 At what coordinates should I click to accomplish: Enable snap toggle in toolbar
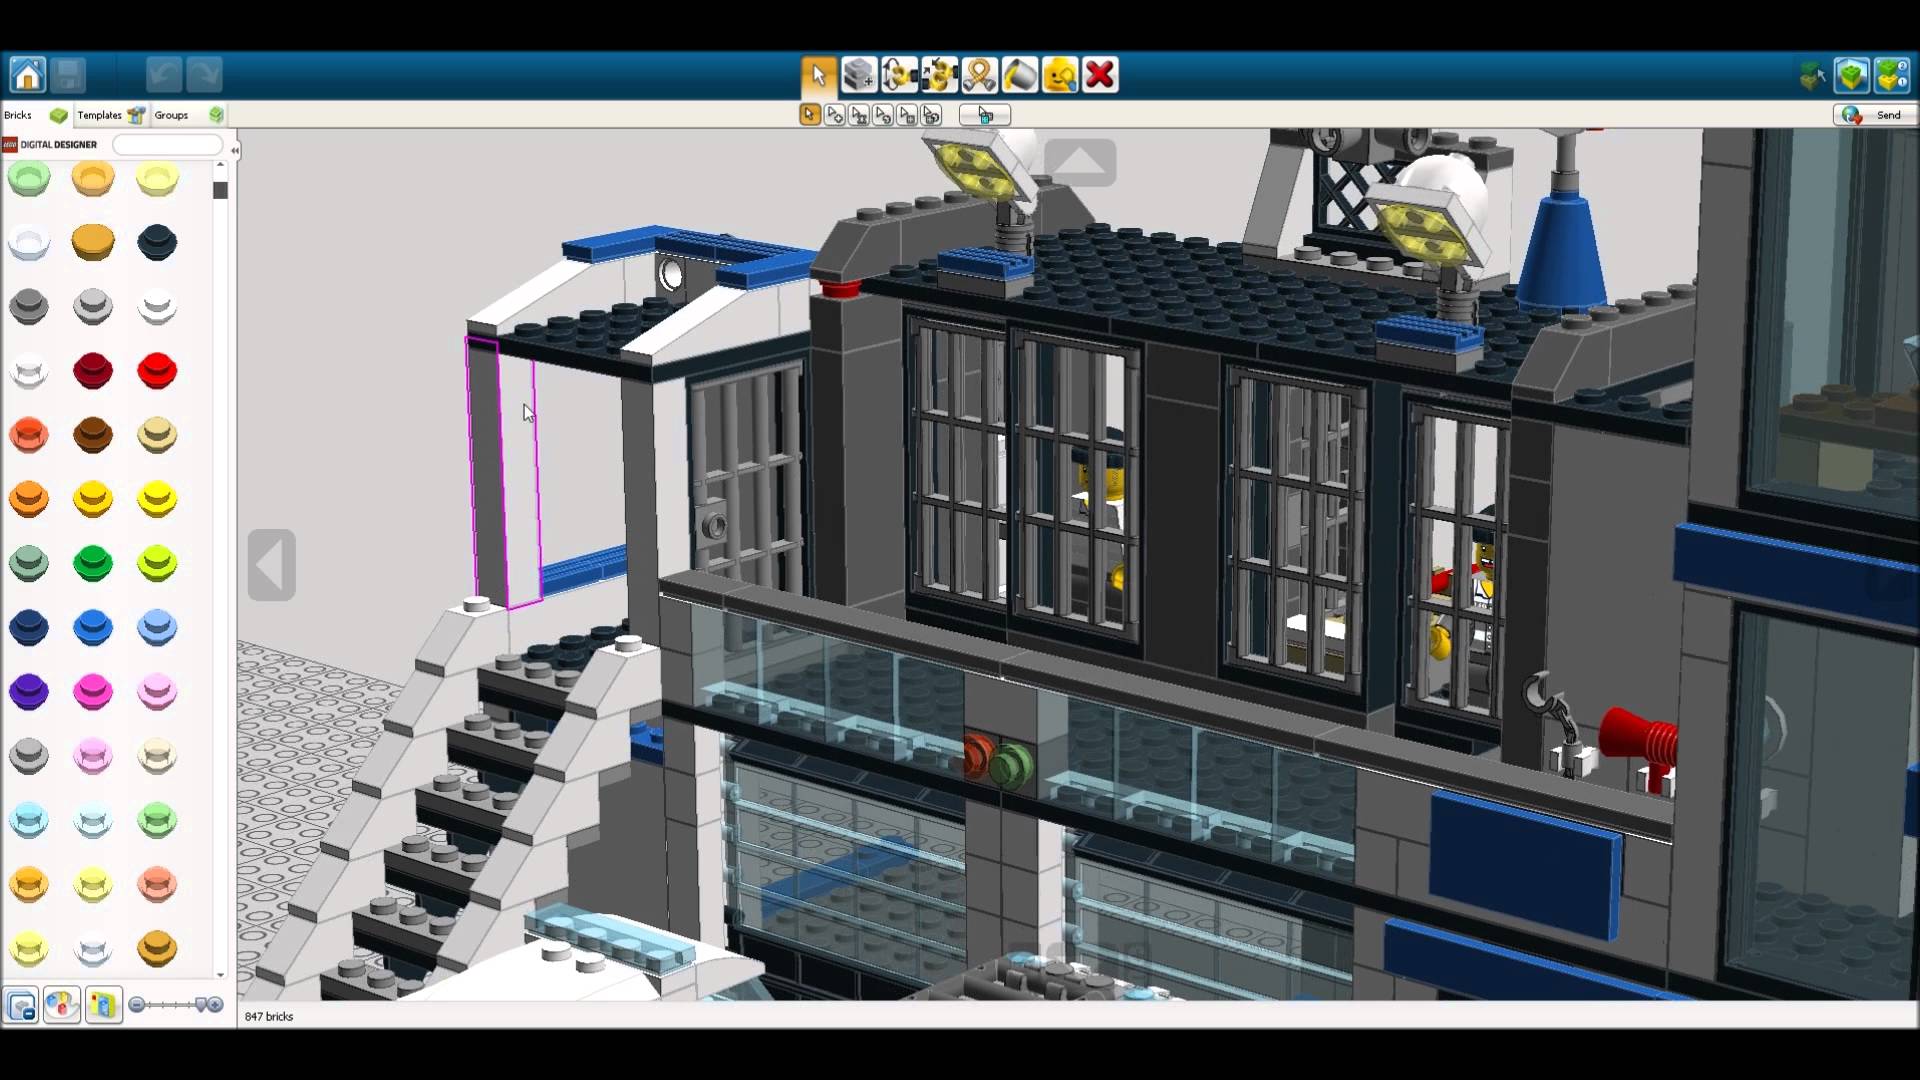(985, 116)
